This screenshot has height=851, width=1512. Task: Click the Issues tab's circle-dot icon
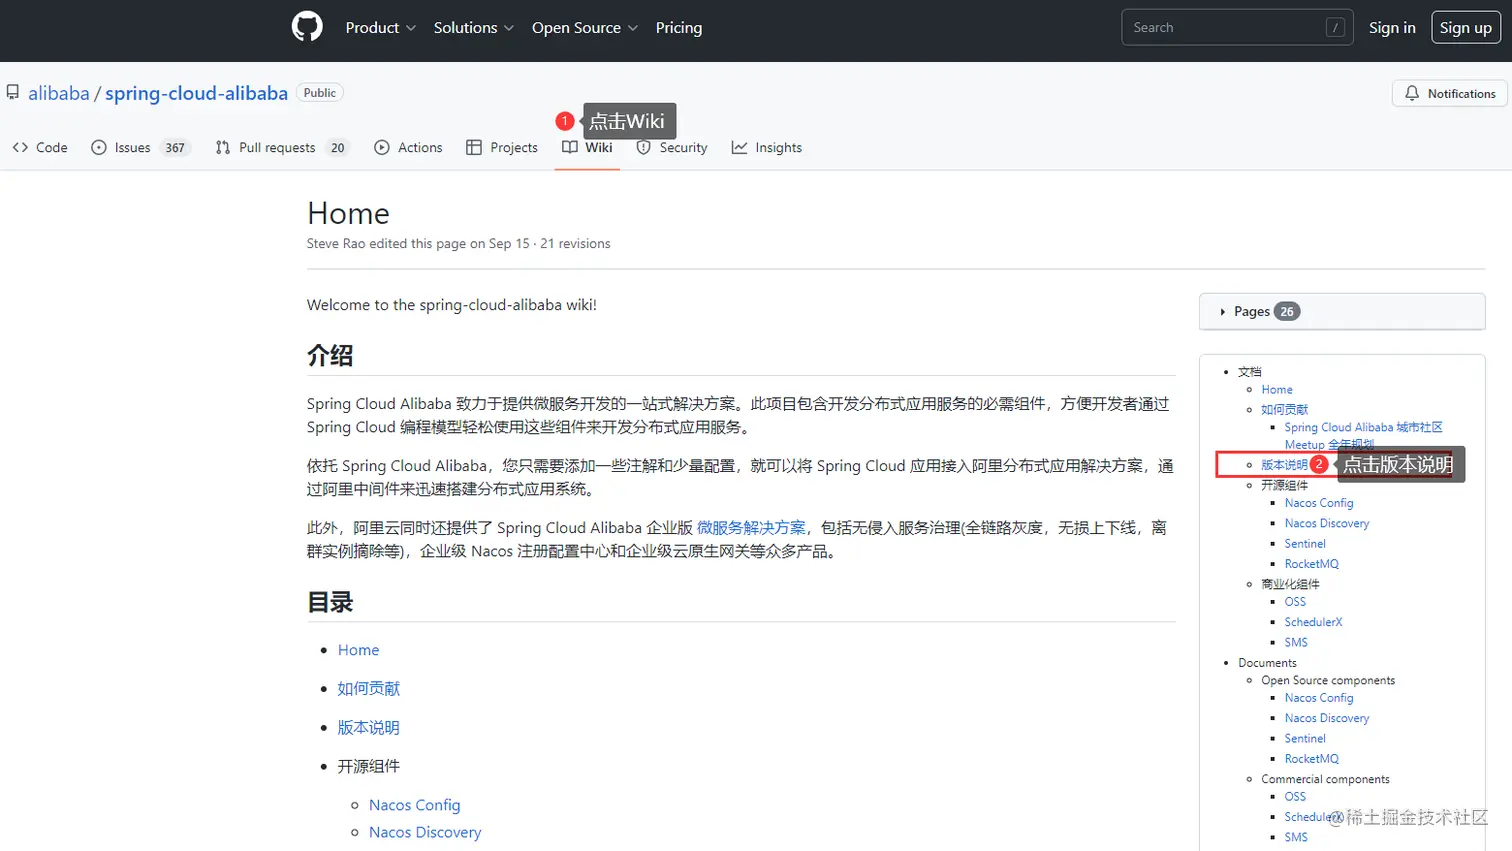click(x=99, y=148)
